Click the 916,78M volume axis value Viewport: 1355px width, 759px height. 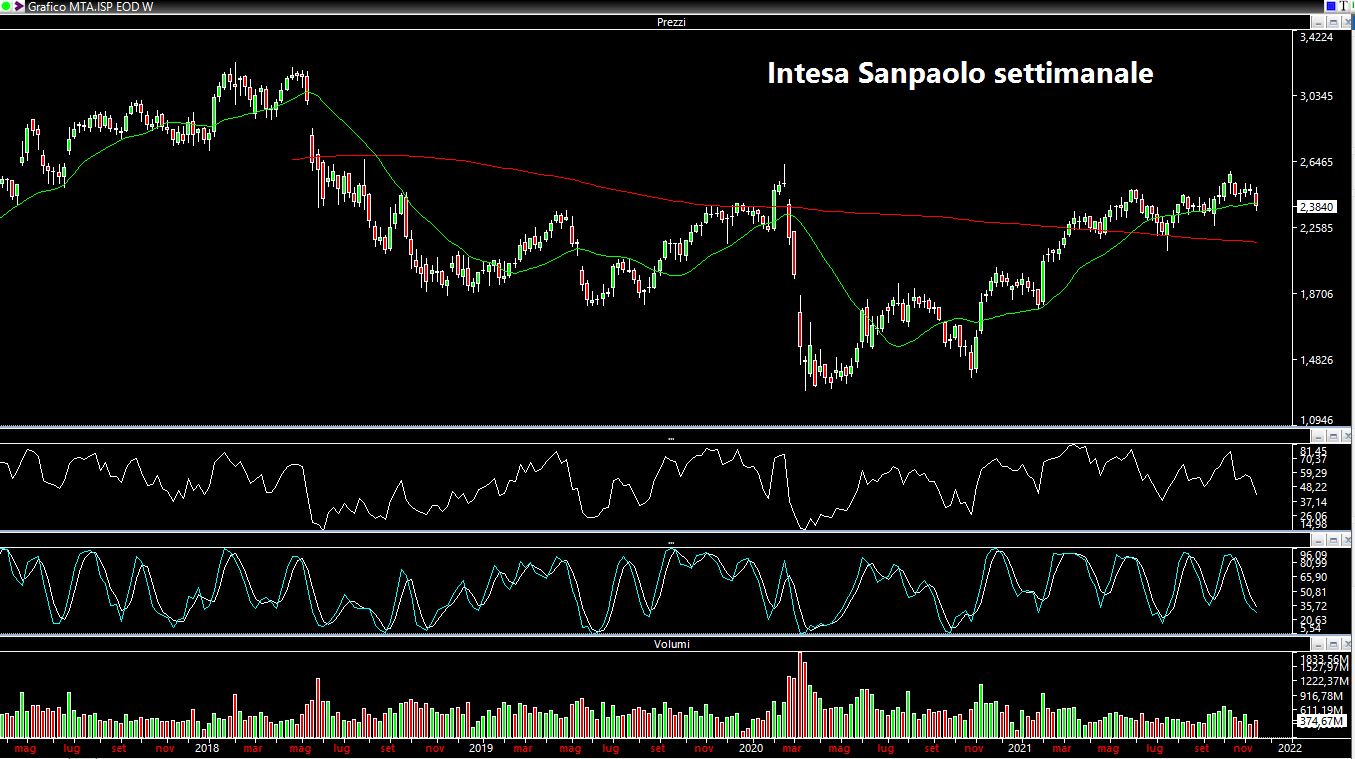click(x=1320, y=695)
